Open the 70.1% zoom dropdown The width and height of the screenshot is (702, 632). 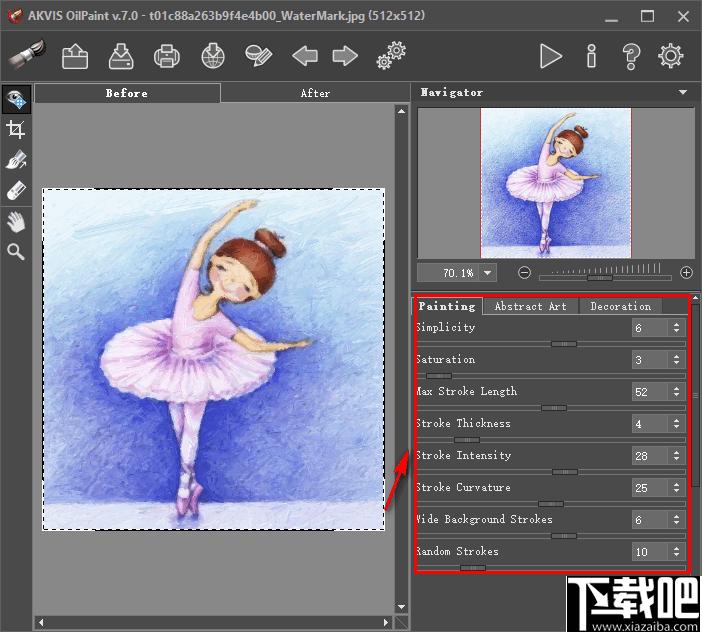click(488, 273)
